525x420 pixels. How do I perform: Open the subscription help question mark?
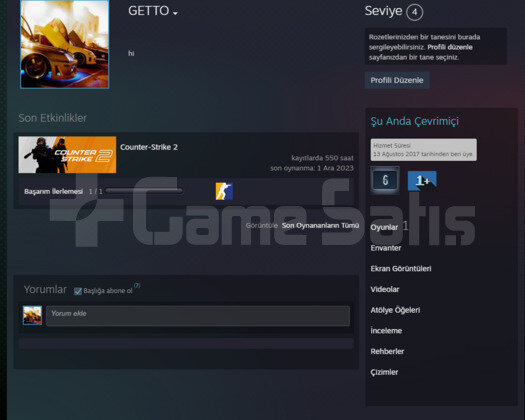137,286
